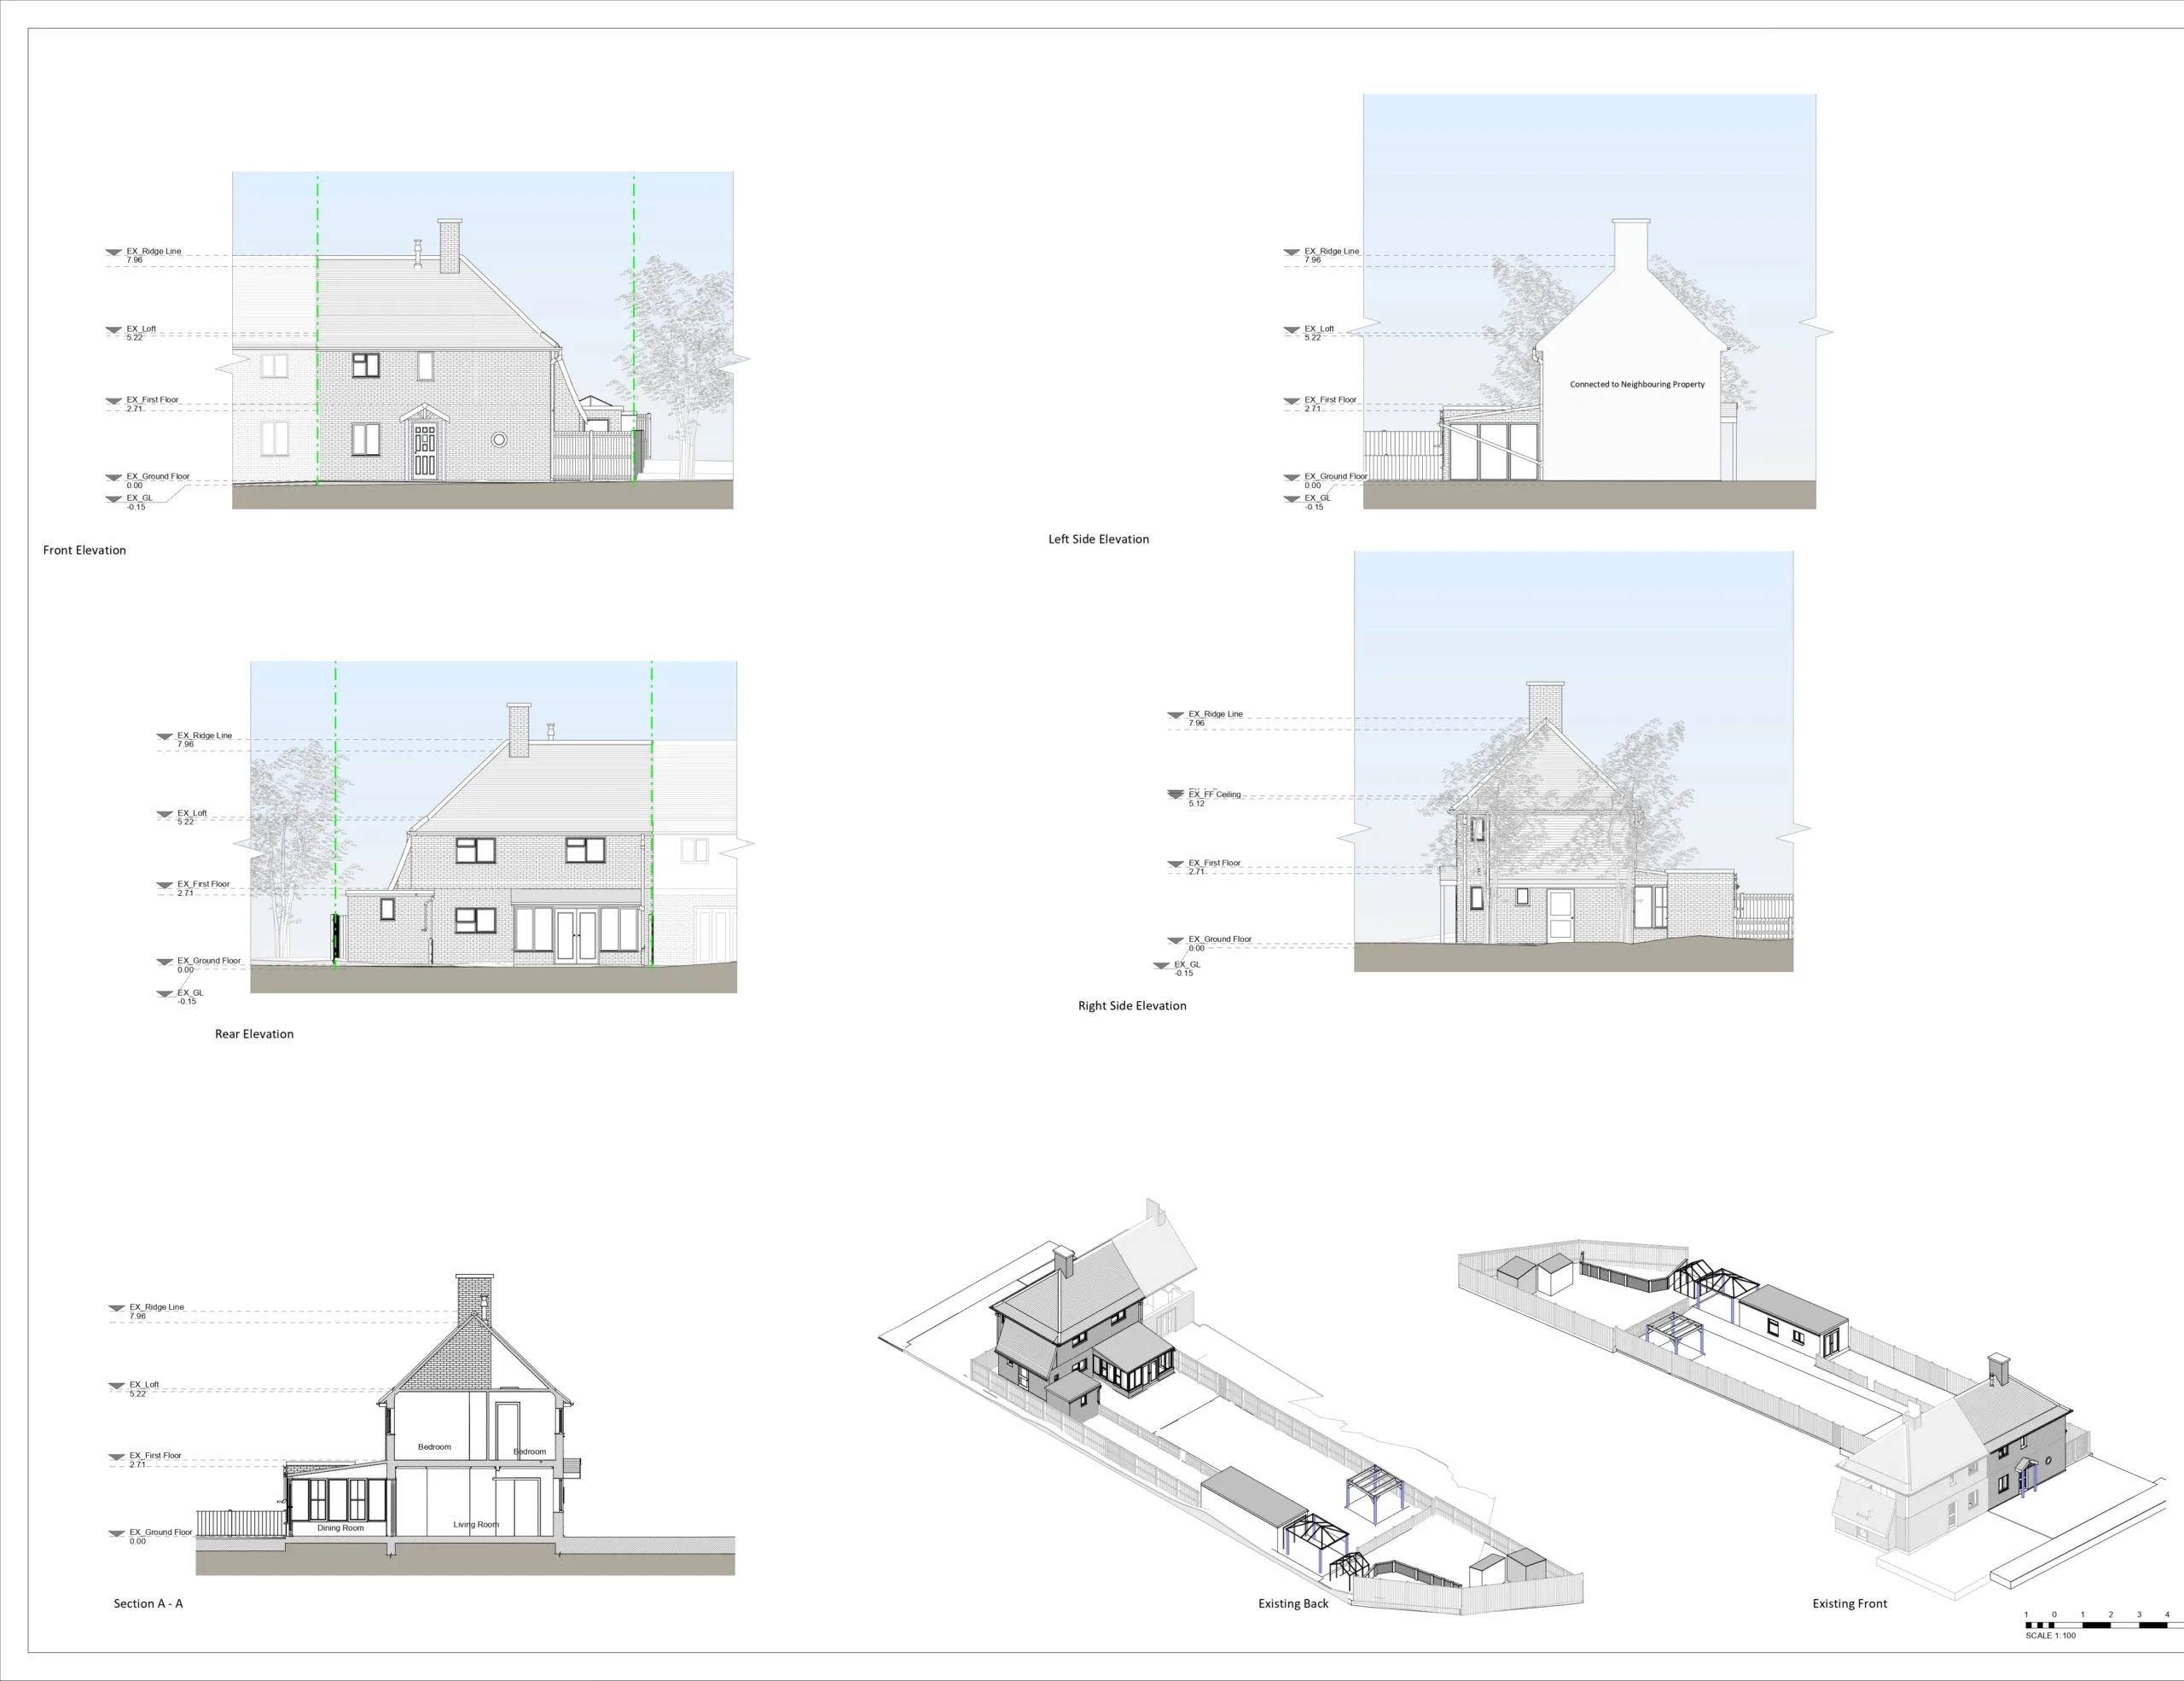Select the front door in Front Elevation

(425, 451)
